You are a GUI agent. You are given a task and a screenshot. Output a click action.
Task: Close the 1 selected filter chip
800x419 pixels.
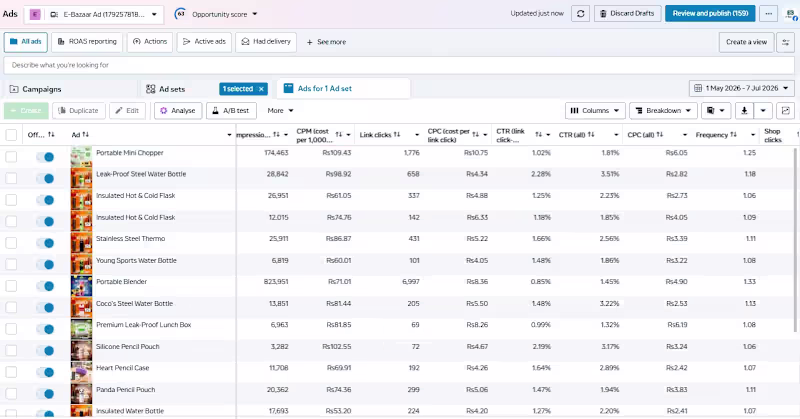pos(261,89)
